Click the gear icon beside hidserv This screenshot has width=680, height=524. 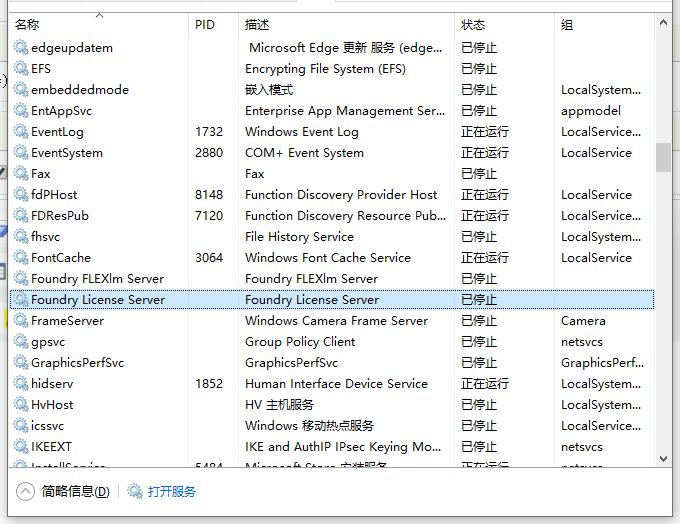click(x=21, y=384)
